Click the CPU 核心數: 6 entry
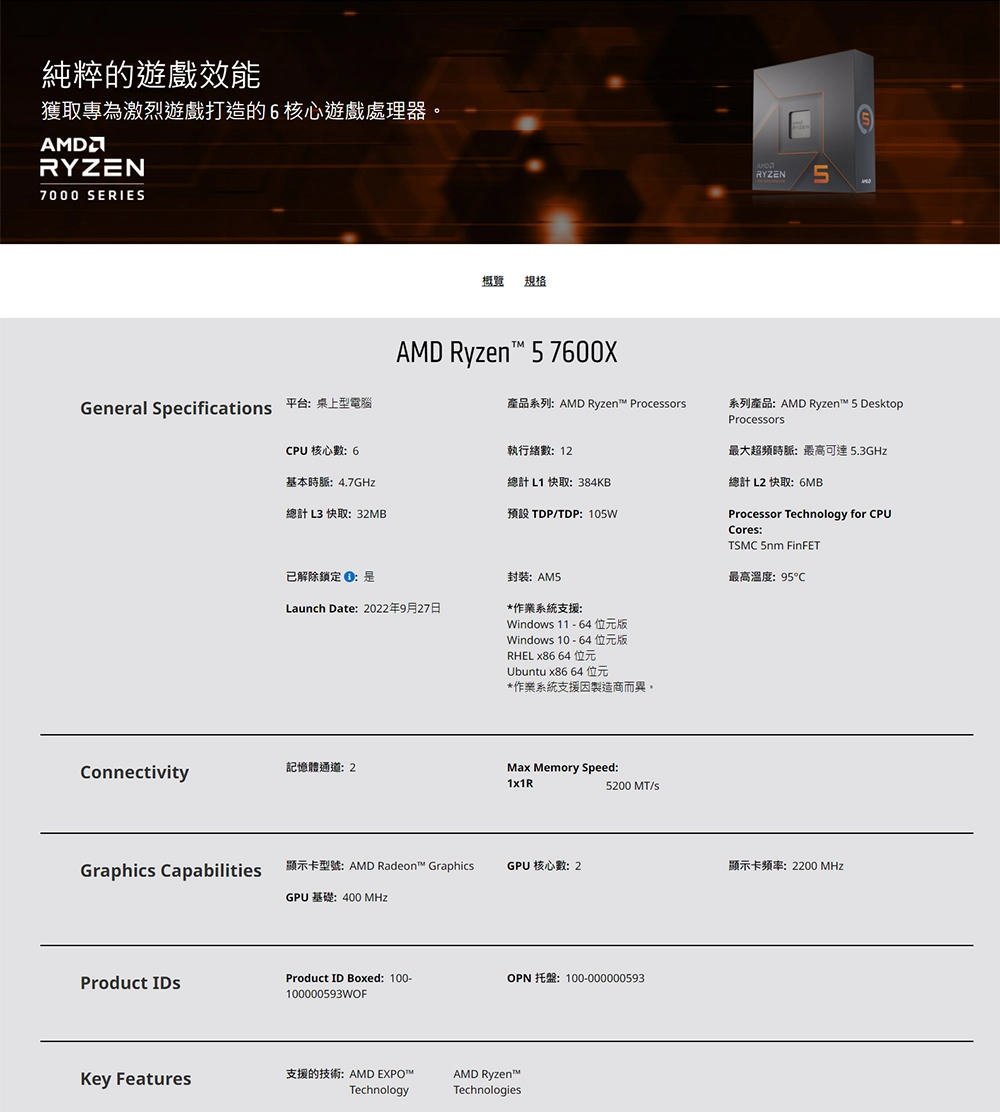 322,450
